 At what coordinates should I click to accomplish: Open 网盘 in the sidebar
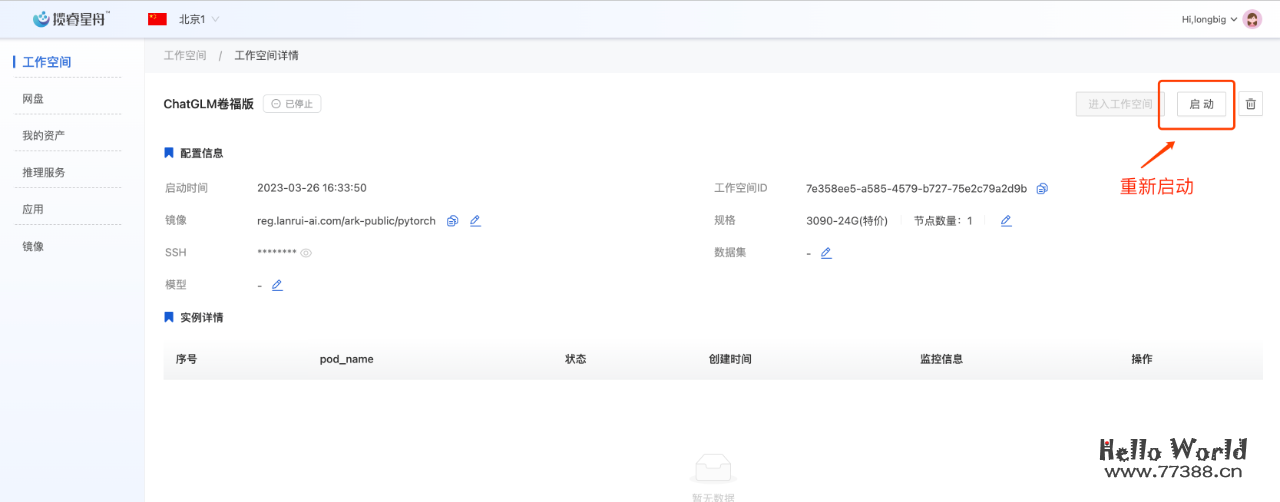pyautogui.click(x=33, y=99)
